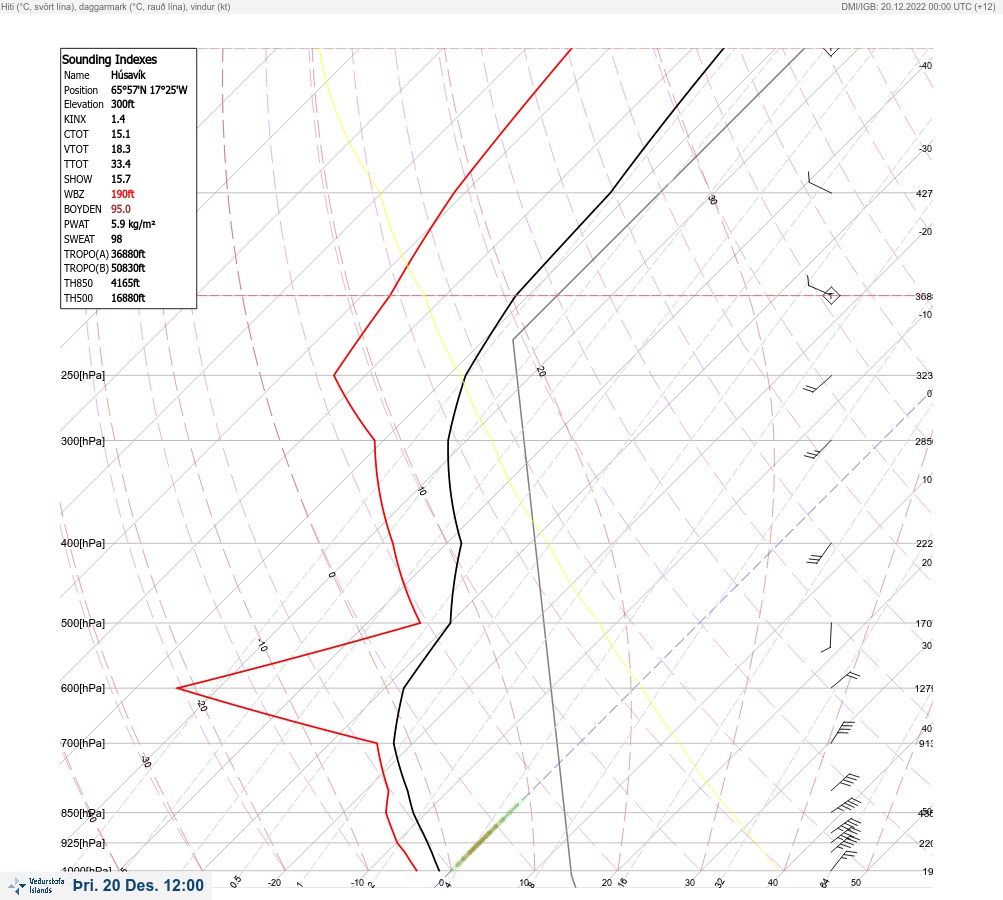Click the wind barb at 600 hPa level
1003x900 pixels.
845,680
